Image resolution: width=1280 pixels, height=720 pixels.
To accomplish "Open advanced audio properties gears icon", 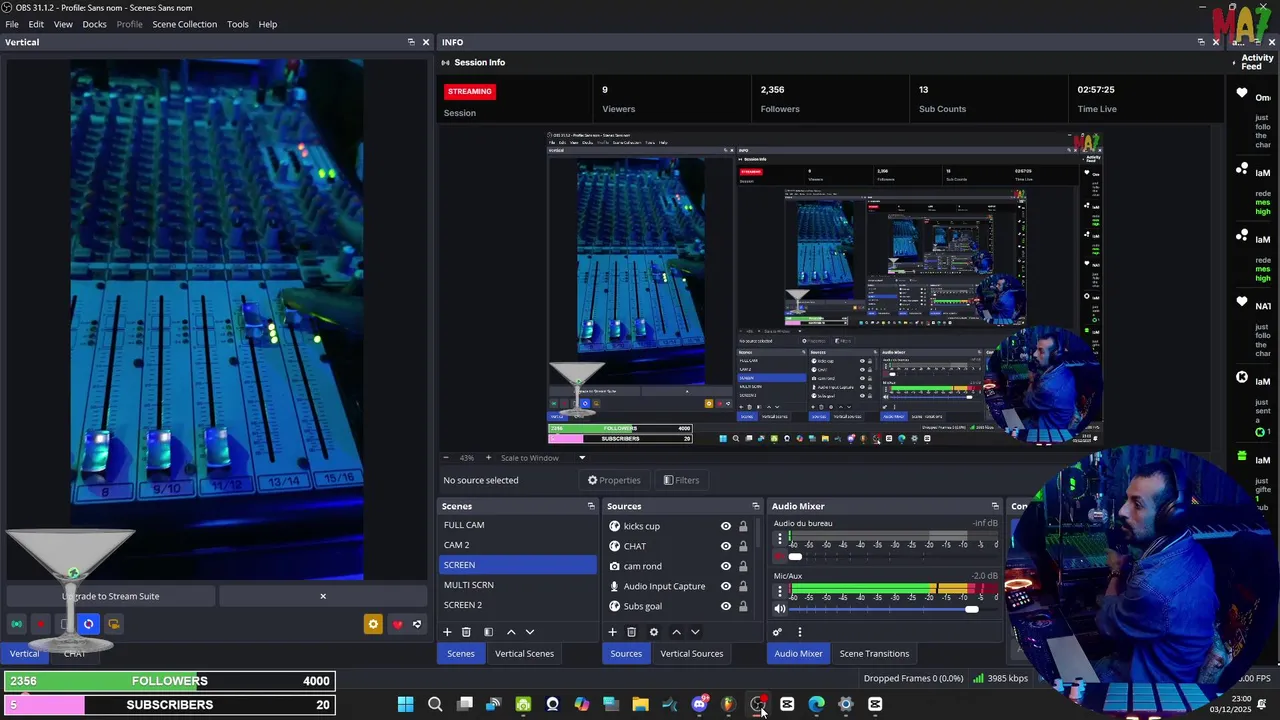I will tap(777, 632).
